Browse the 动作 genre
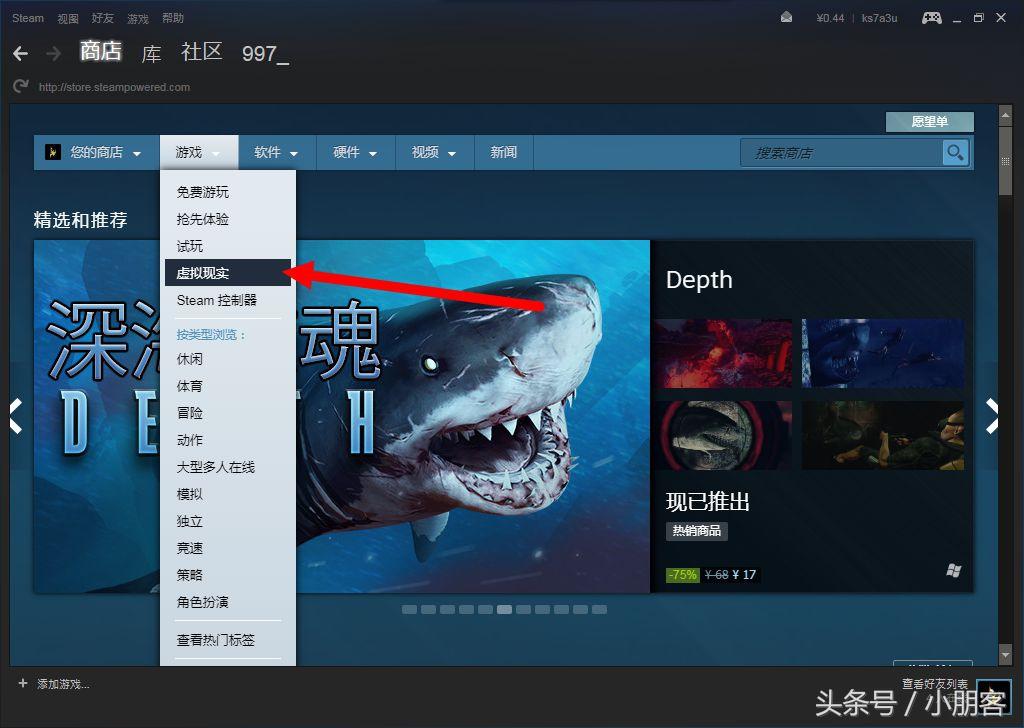 click(x=189, y=440)
